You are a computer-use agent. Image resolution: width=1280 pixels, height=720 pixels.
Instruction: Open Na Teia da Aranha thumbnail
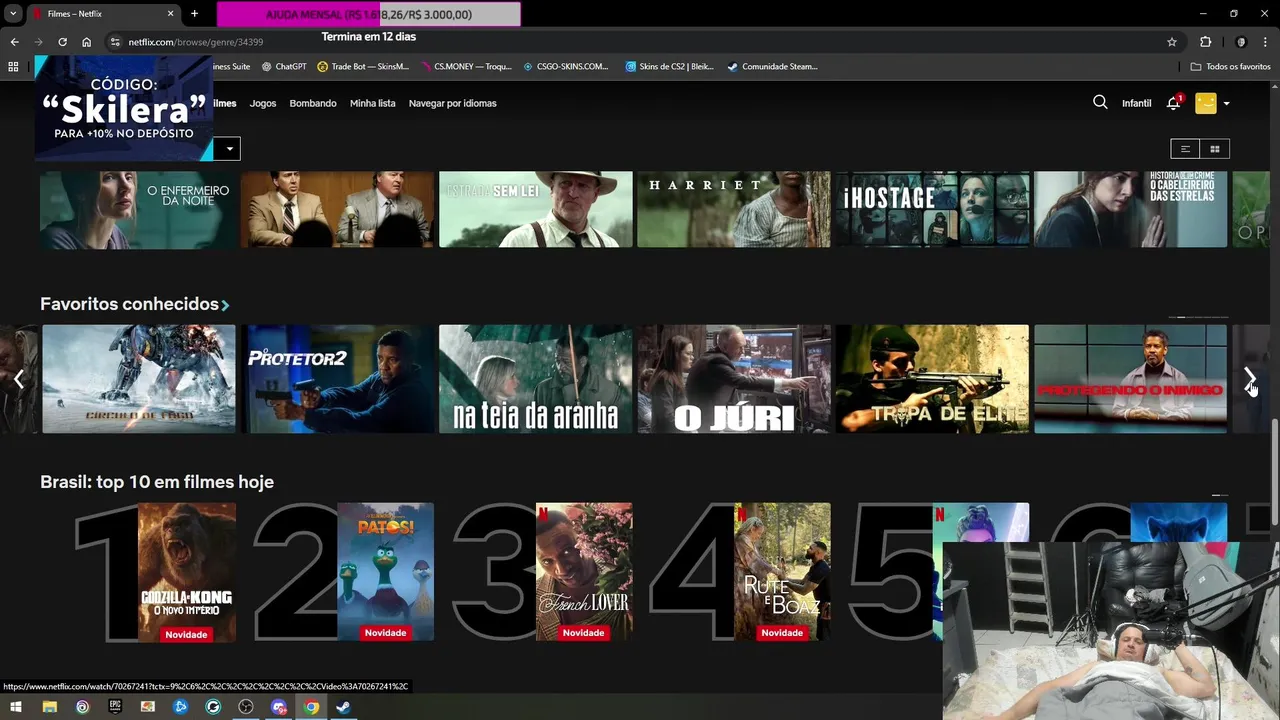point(535,379)
